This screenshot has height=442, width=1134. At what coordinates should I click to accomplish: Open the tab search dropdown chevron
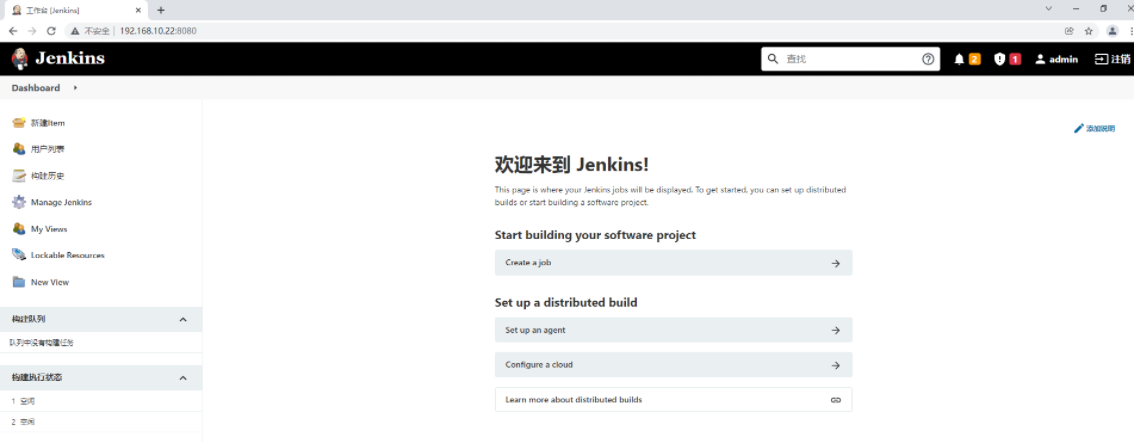click(x=1049, y=9)
